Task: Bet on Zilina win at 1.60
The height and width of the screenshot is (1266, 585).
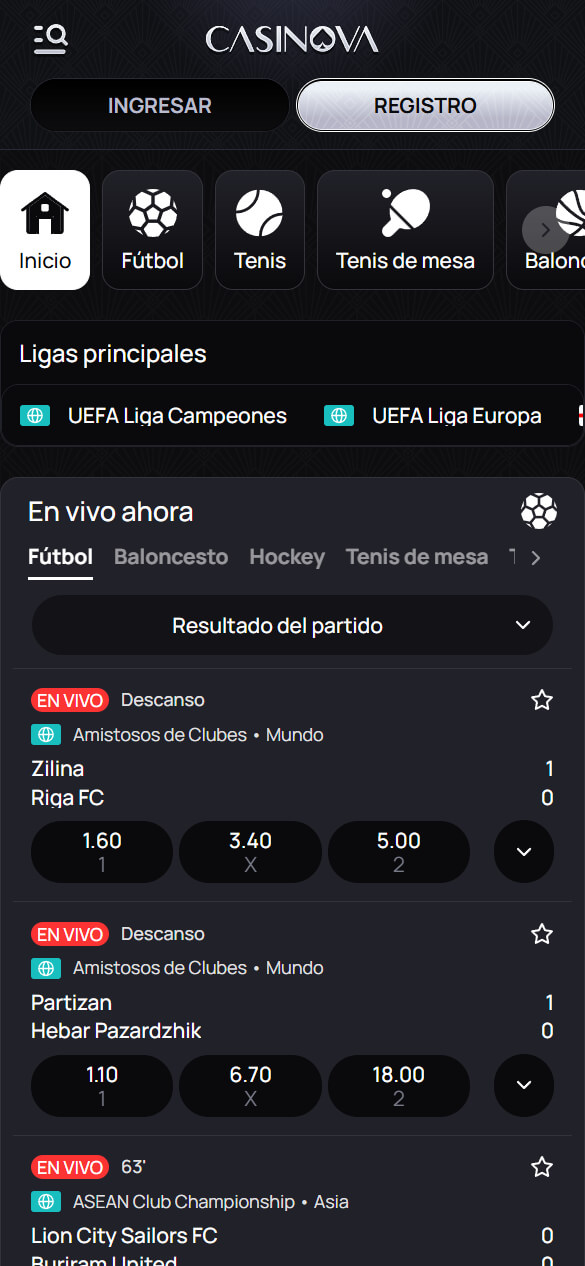Action: (x=102, y=852)
